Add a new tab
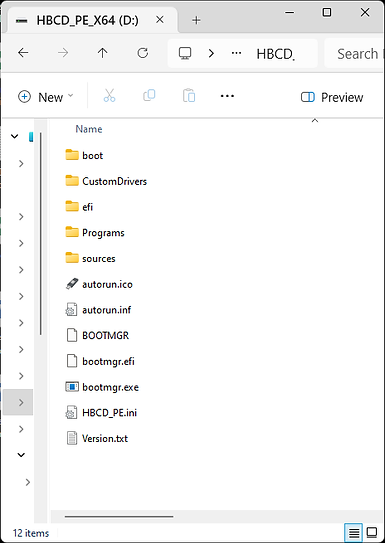Viewport: 385px width, 543px height. click(196, 20)
